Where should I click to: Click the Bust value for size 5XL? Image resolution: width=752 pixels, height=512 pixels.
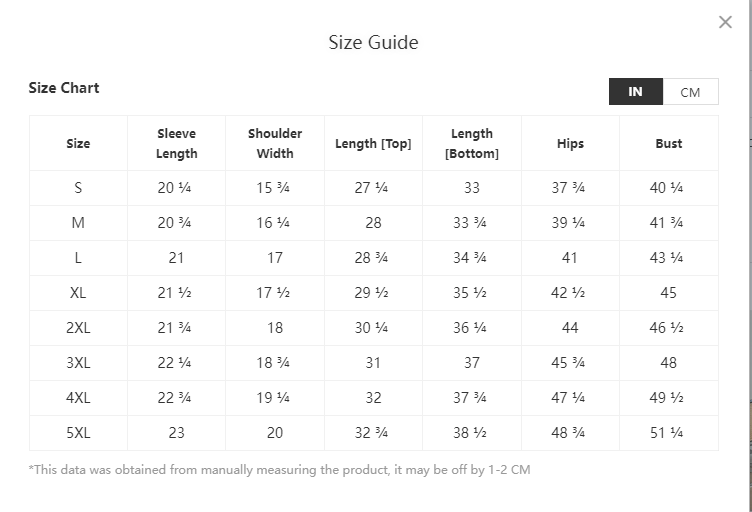coord(669,433)
